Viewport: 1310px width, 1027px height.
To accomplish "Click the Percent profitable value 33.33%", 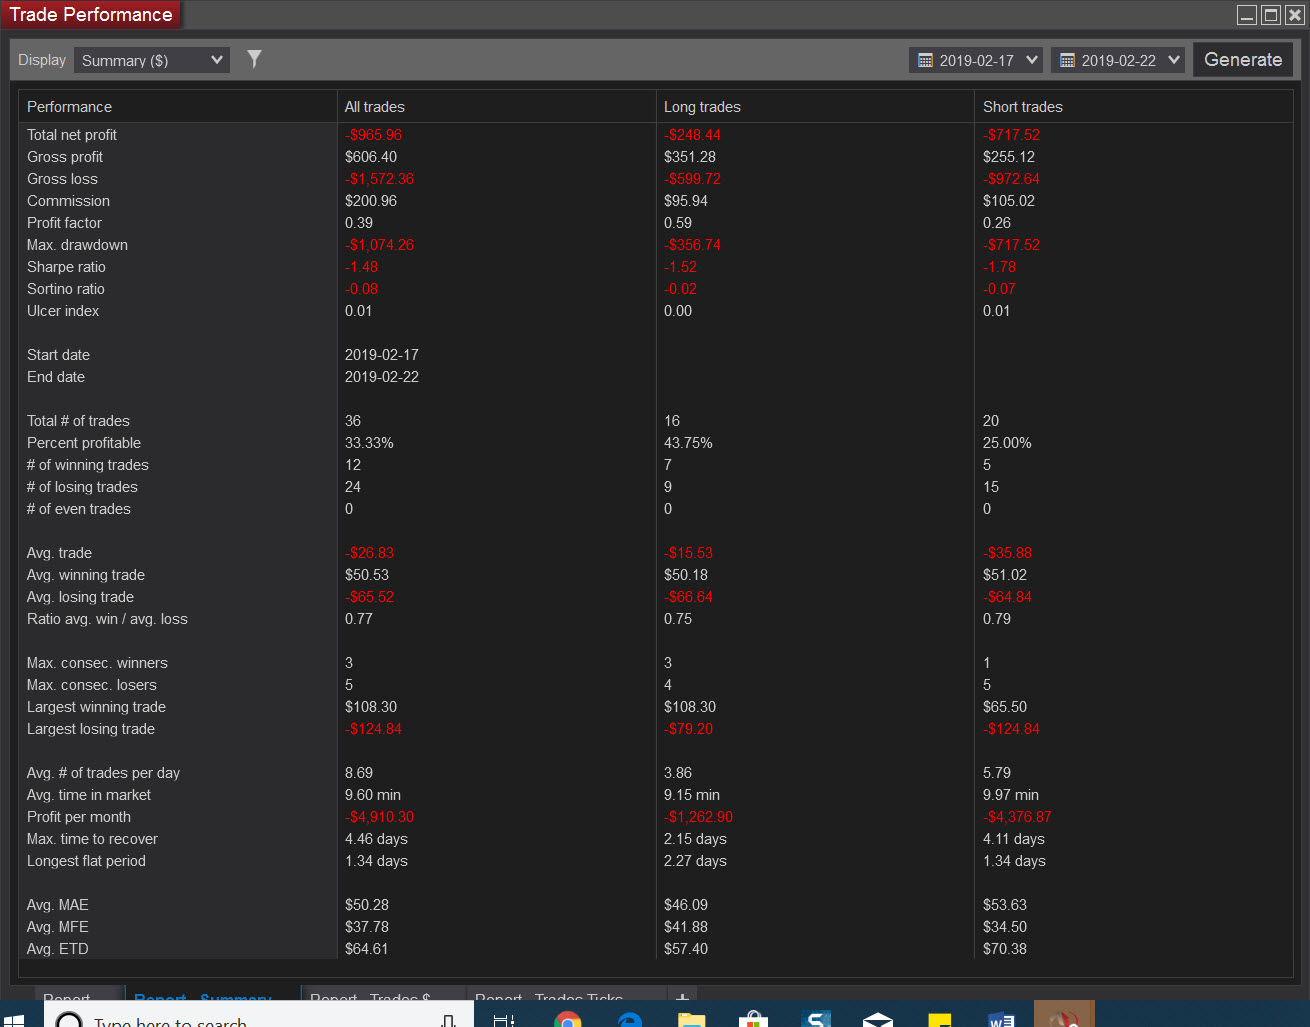I will point(369,443).
